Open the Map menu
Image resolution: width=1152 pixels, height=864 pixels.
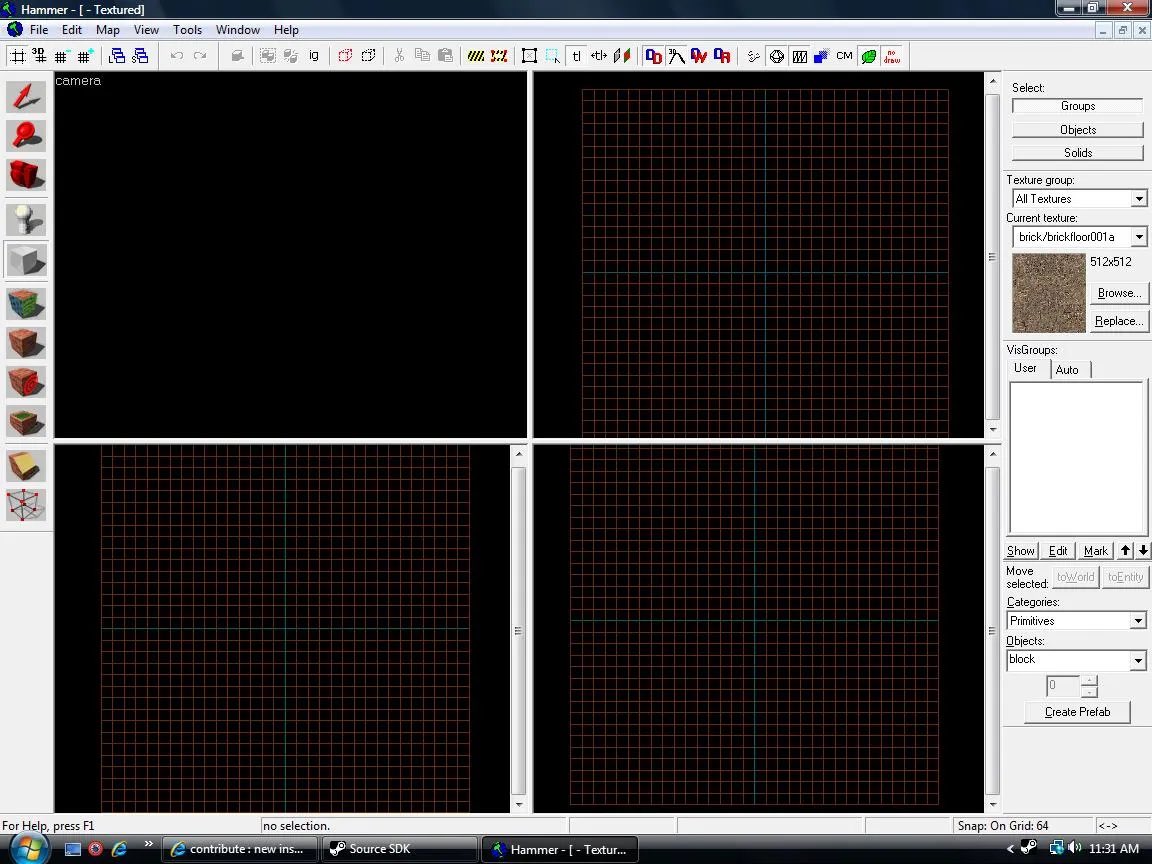(x=107, y=30)
